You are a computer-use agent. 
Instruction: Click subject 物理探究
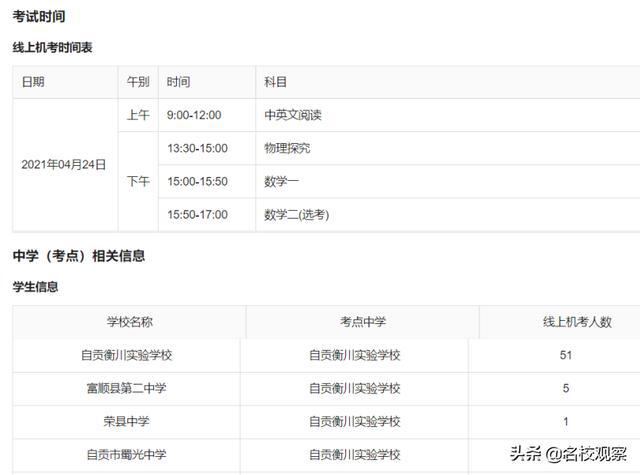287,148
